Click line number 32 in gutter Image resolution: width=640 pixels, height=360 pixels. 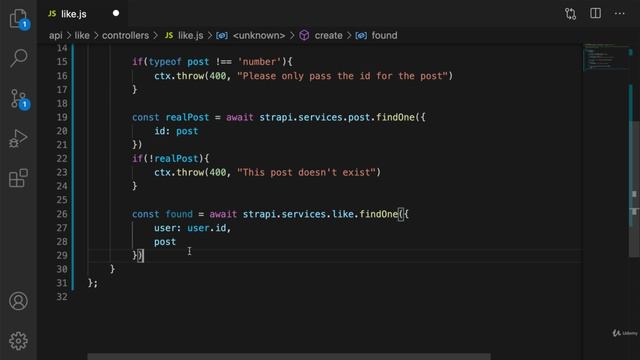(x=62, y=297)
